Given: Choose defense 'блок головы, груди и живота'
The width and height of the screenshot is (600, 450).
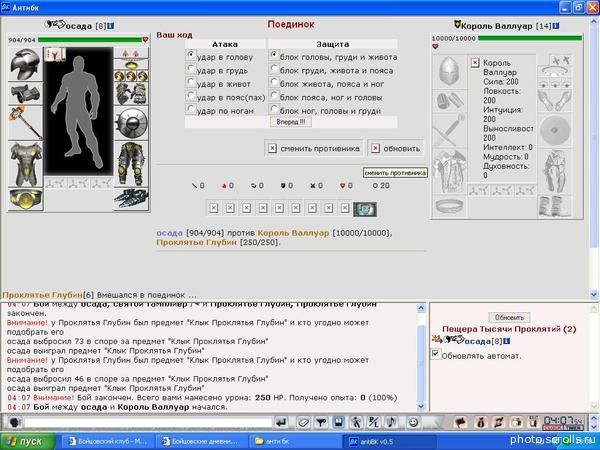Looking at the screenshot, I should click(x=274, y=56).
